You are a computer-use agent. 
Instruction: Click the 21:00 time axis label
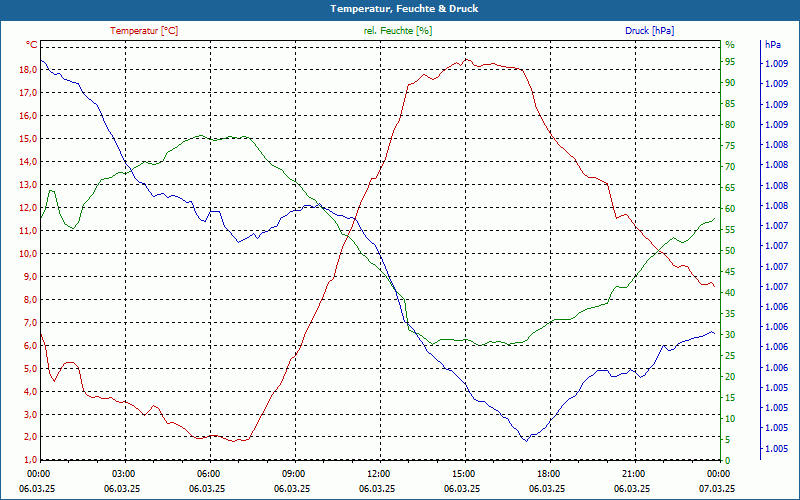[633, 474]
